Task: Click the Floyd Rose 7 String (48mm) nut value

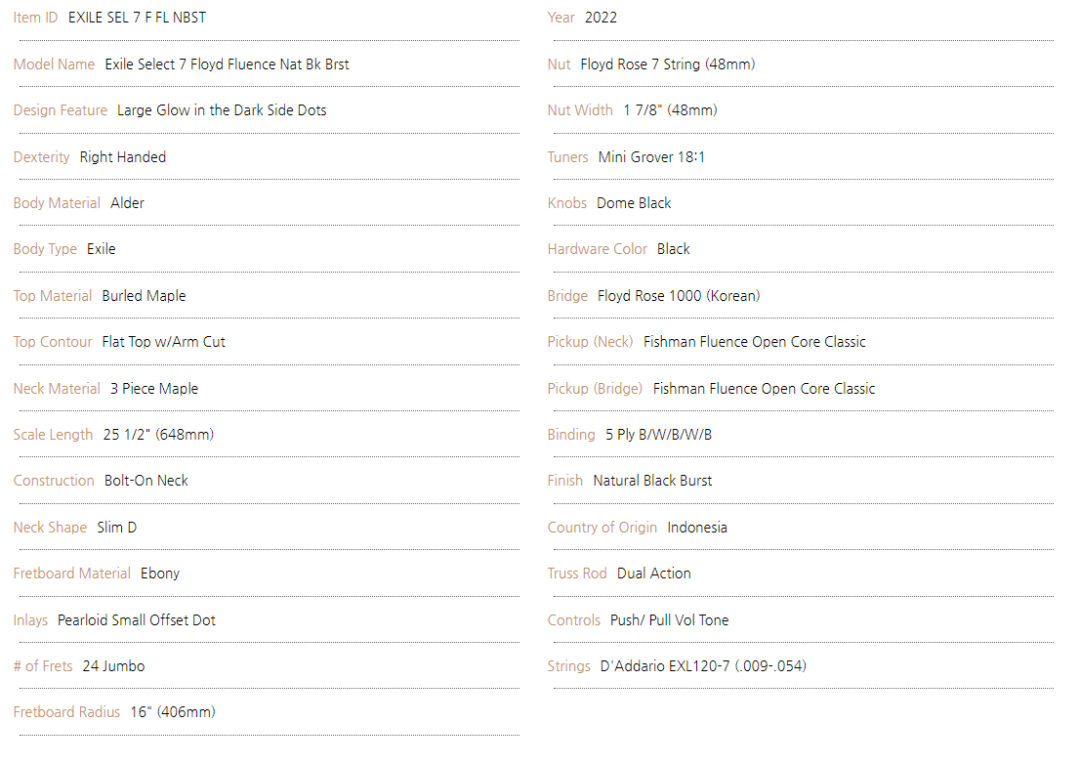Action: click(668, 64)
